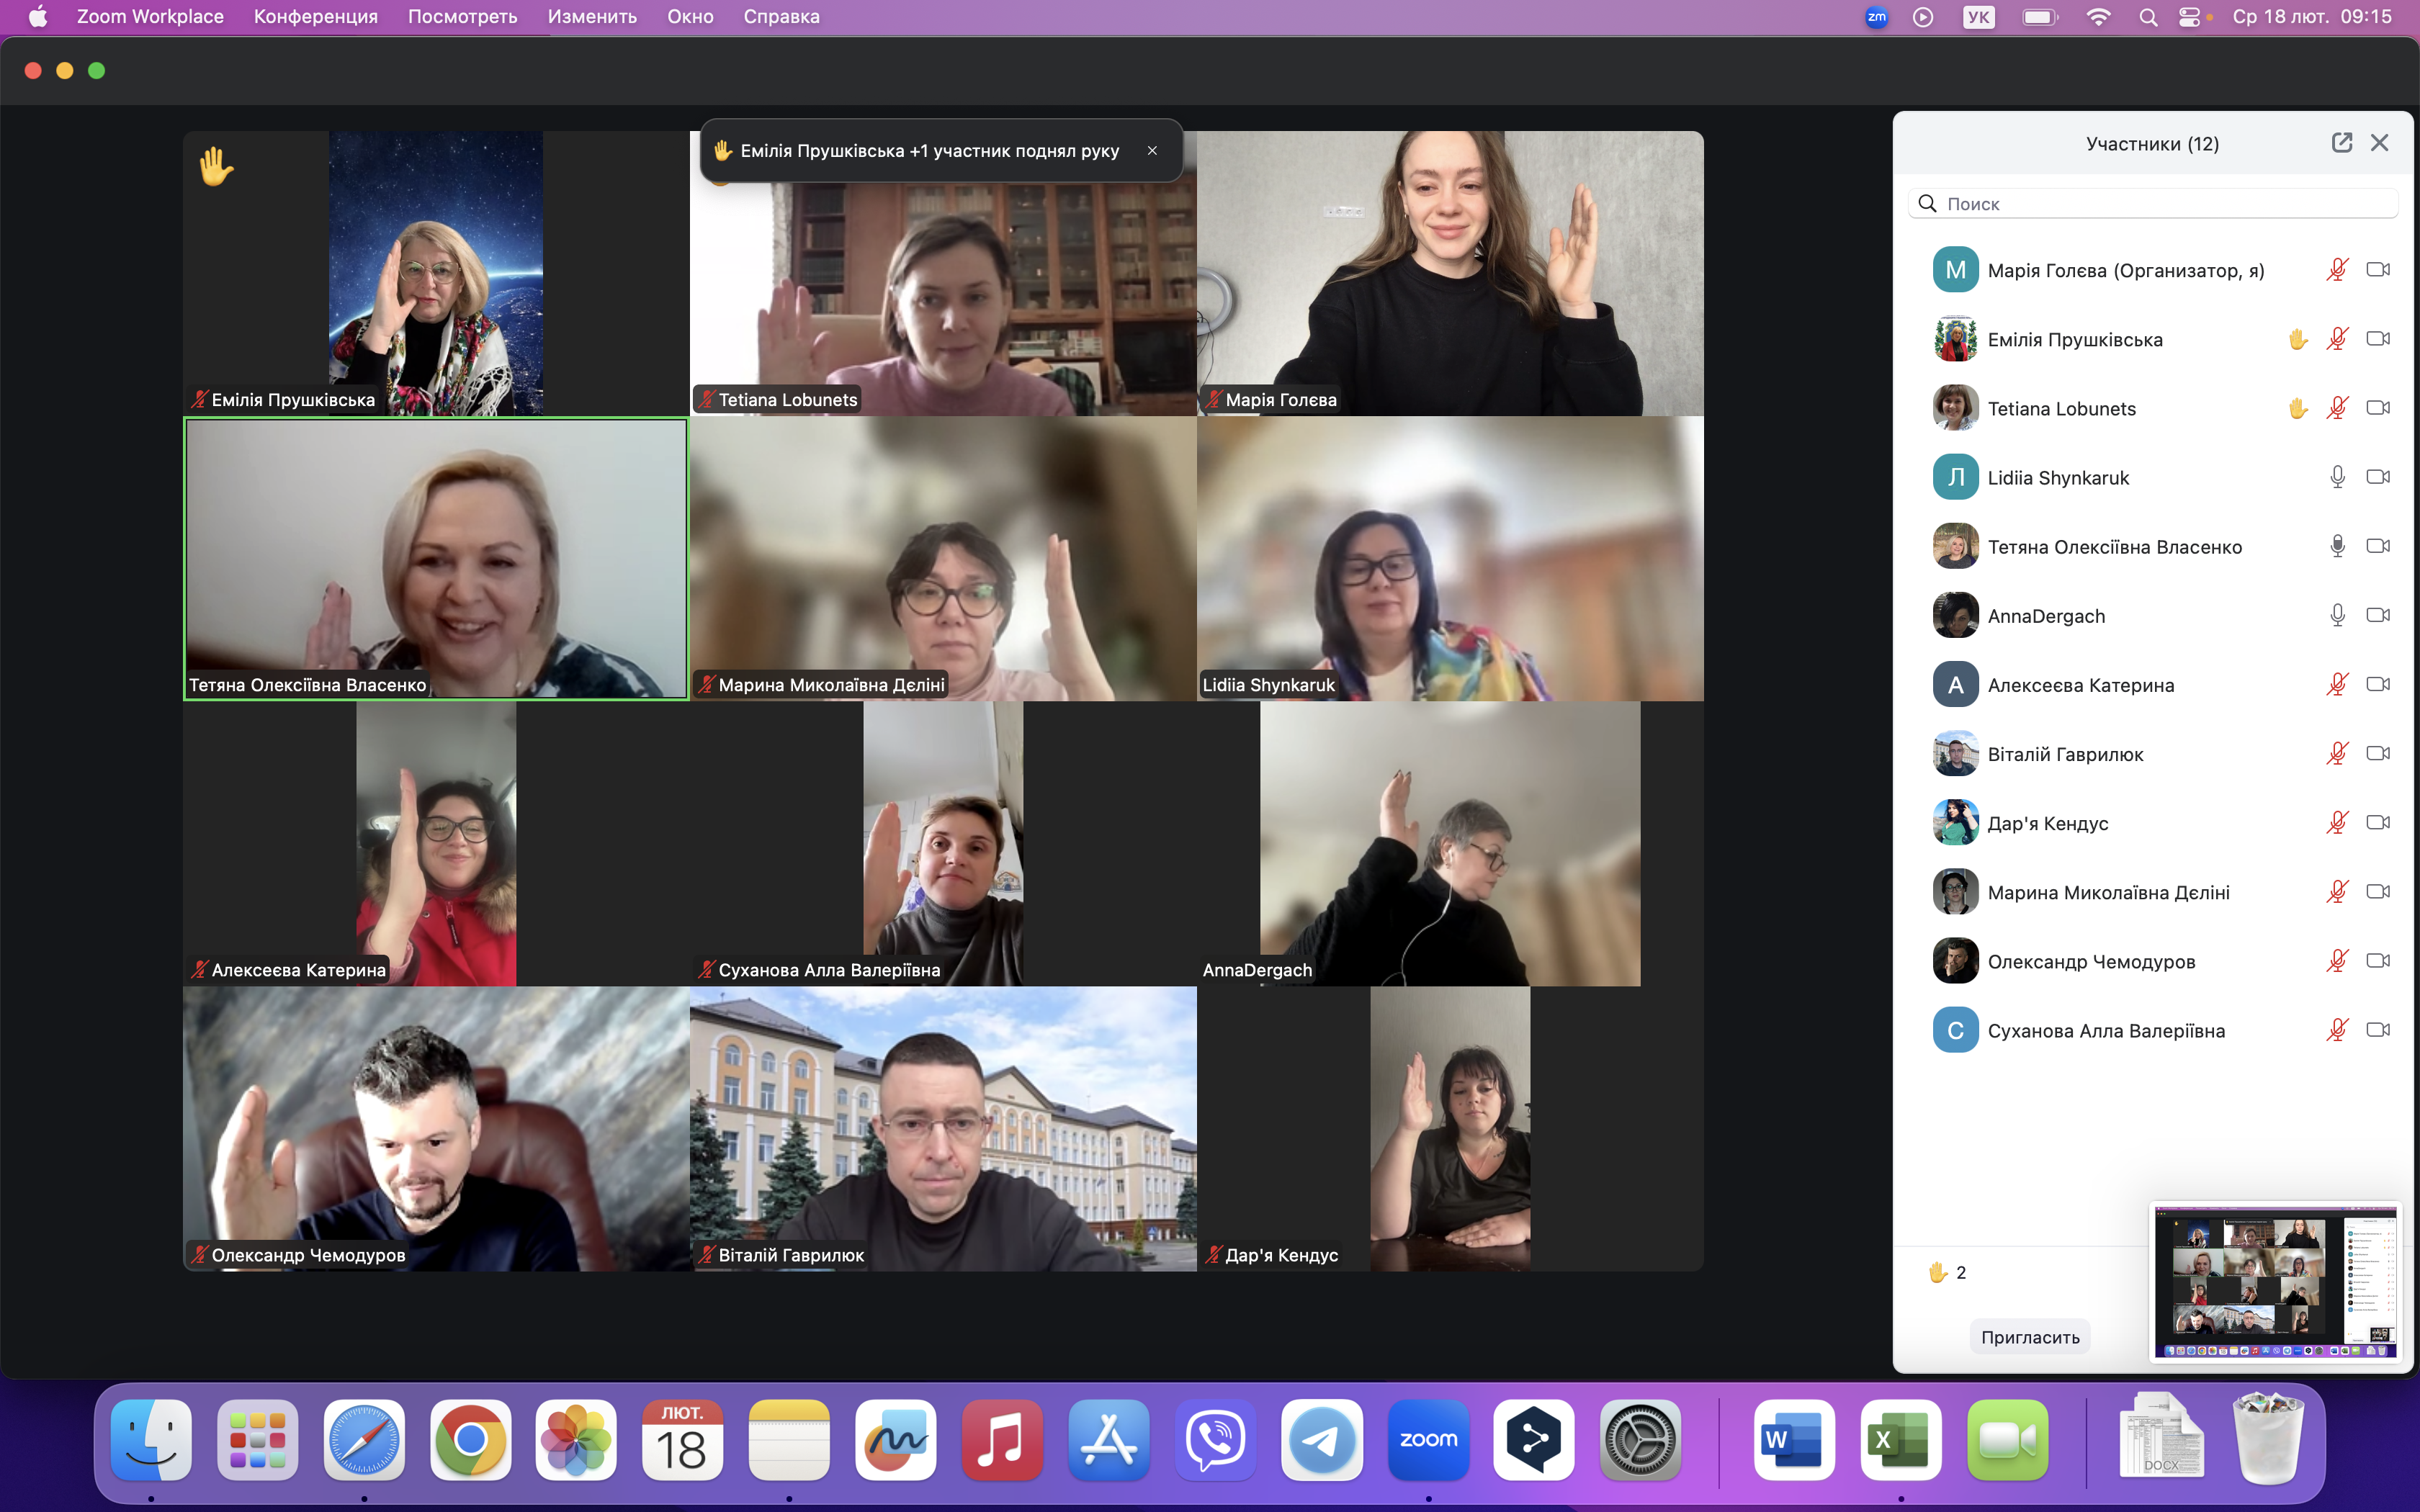Click Емілія Прушківська's raised hand icon in list
This screenshot has width=2420, height=1512.
coord(2298,339)
